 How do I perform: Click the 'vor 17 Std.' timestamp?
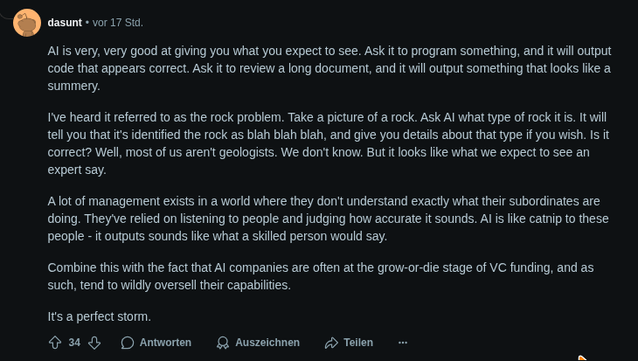pyautogui.click(x=118, y=23)
